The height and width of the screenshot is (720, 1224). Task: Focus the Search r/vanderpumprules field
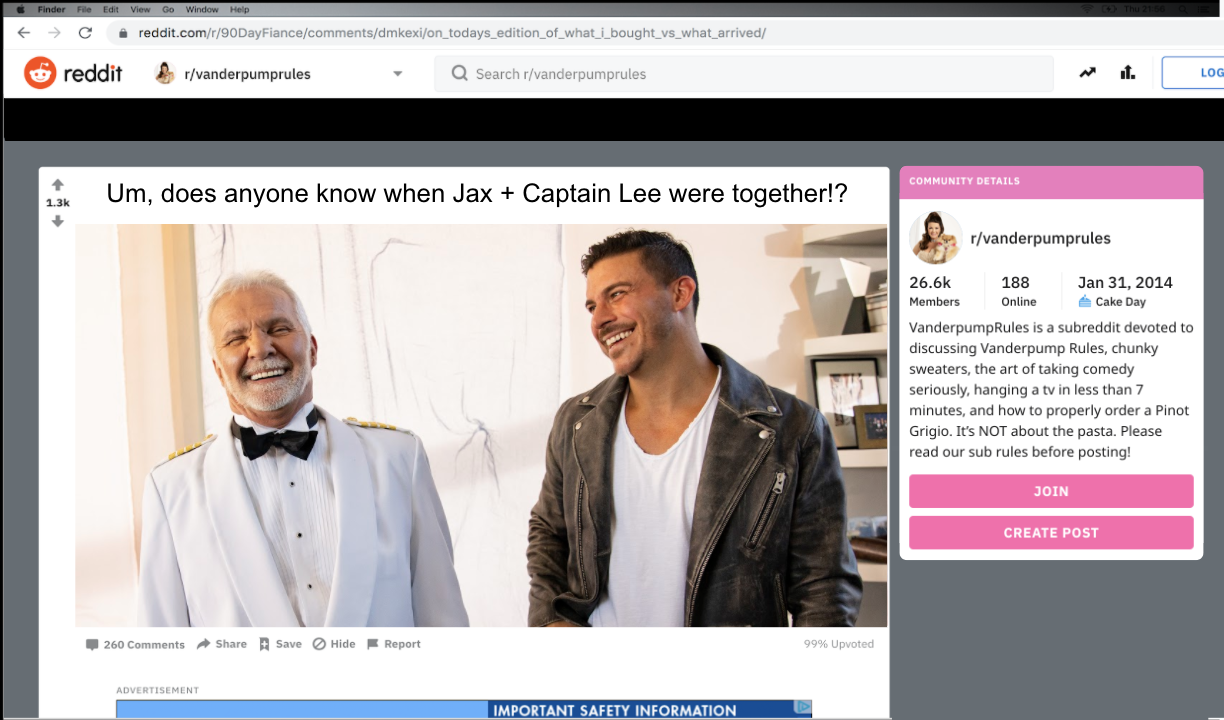pyautogui.click(x=744, y=74)
